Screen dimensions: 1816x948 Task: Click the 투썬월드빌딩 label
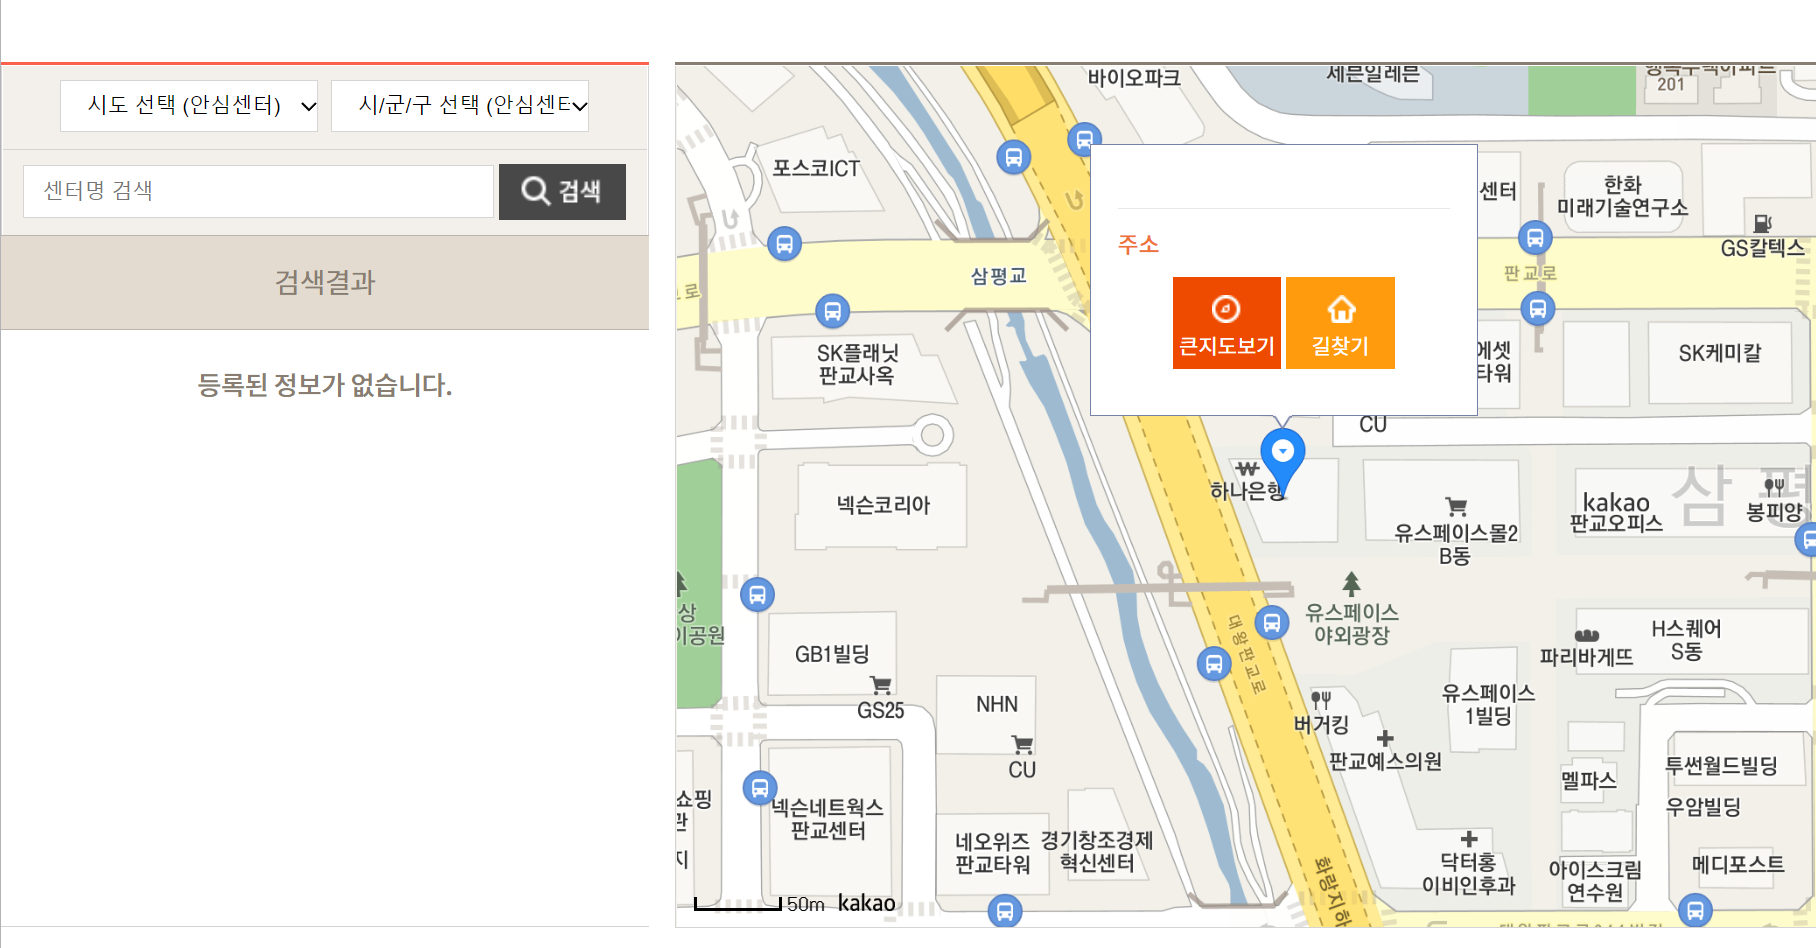tap(1721, 765)
